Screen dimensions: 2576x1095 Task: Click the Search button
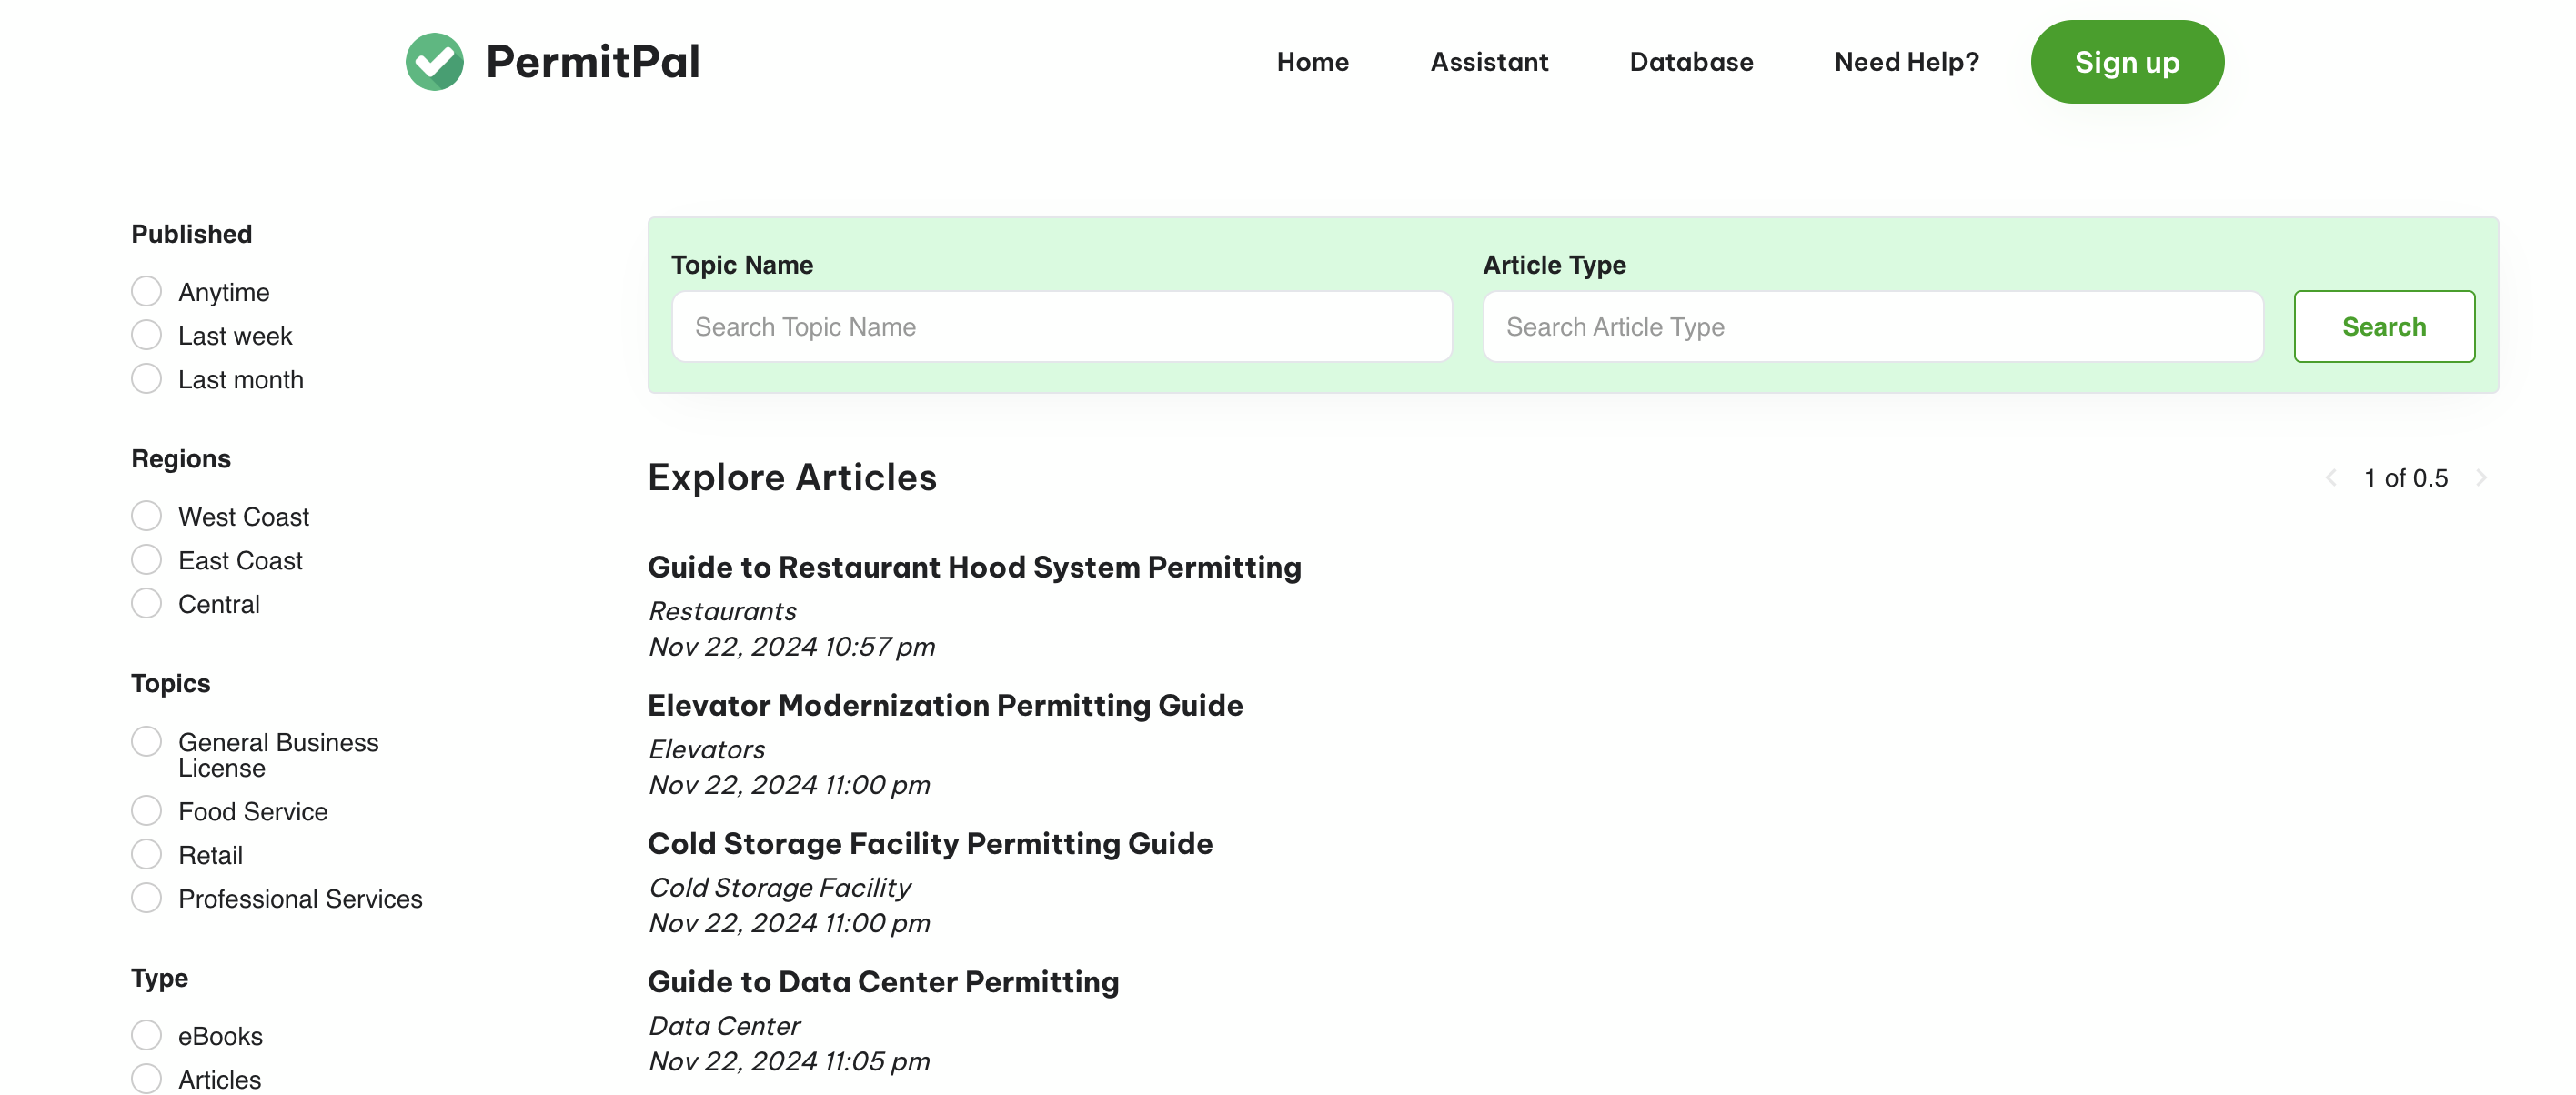point(2383,327)
